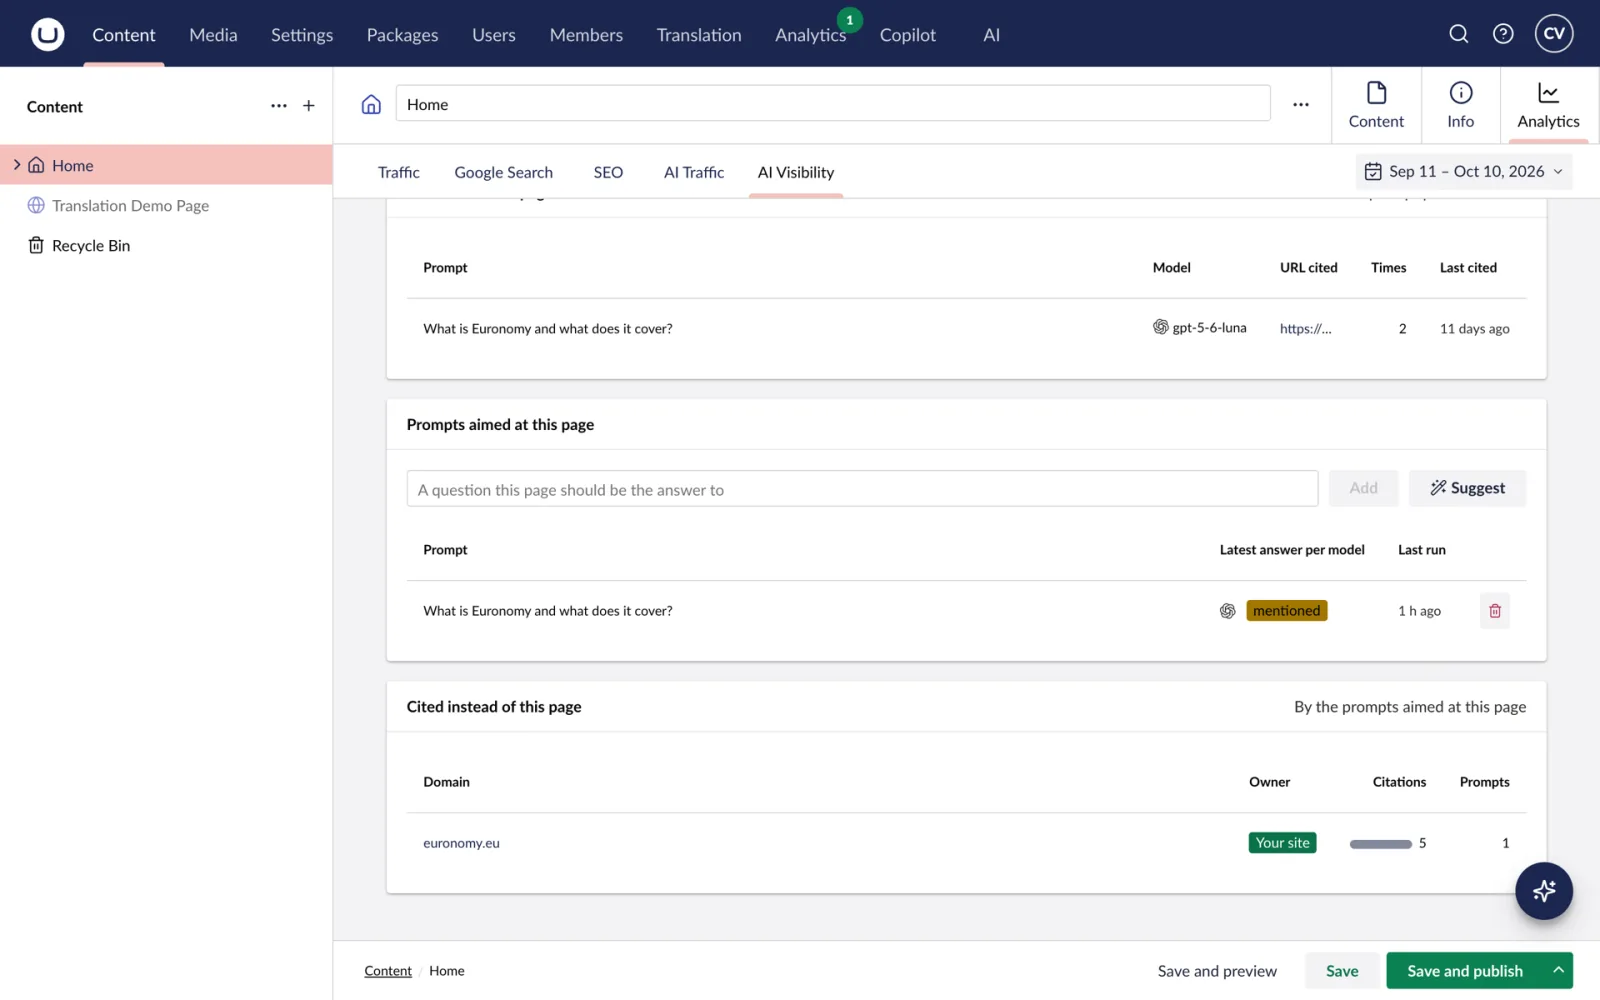Switch to the Traffic tab
The height and width of the screenshot is (1000, 1600).
coord(399,172)
